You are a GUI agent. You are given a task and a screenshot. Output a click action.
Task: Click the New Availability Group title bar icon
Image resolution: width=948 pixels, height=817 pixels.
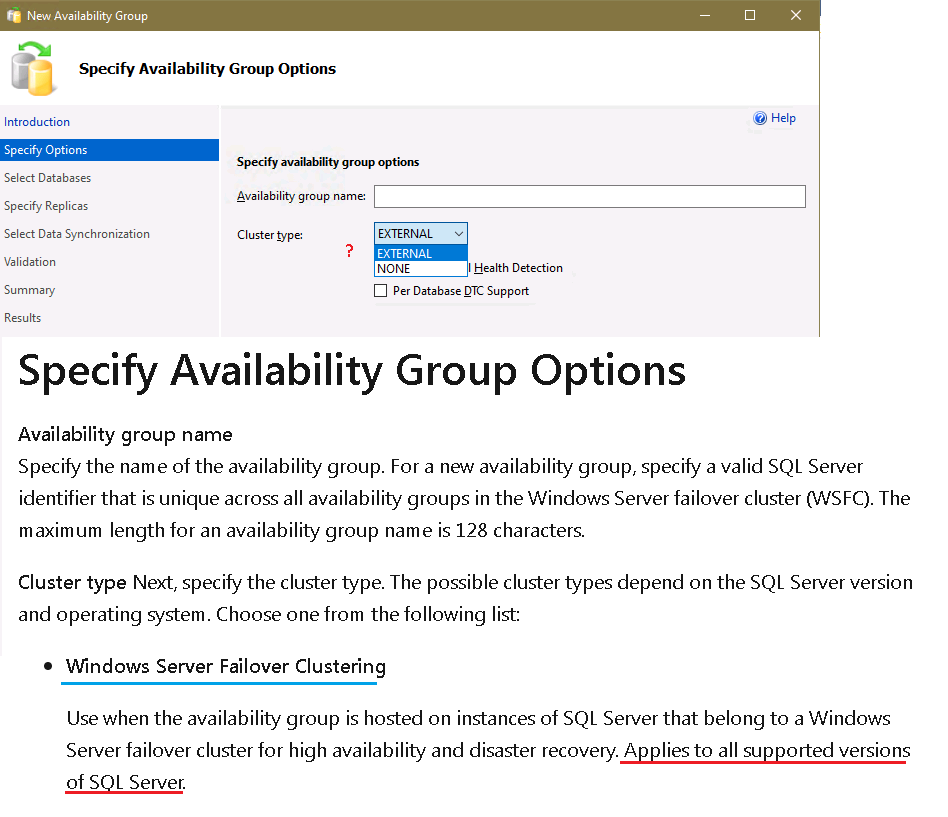13,15
